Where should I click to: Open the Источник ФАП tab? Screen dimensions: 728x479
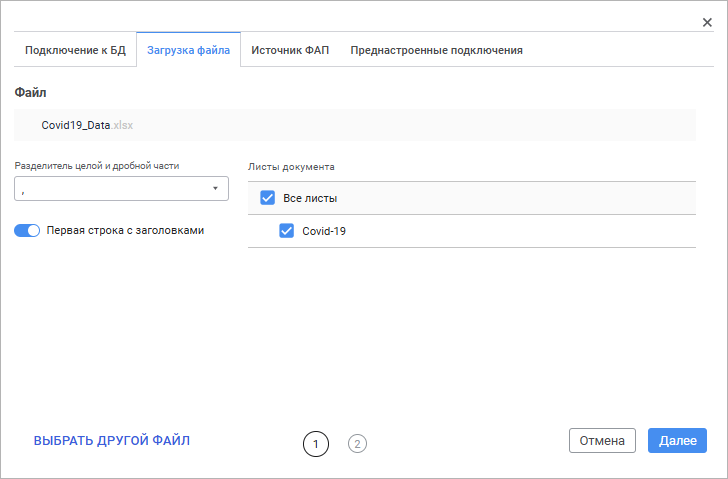click(x=290, y=50)
